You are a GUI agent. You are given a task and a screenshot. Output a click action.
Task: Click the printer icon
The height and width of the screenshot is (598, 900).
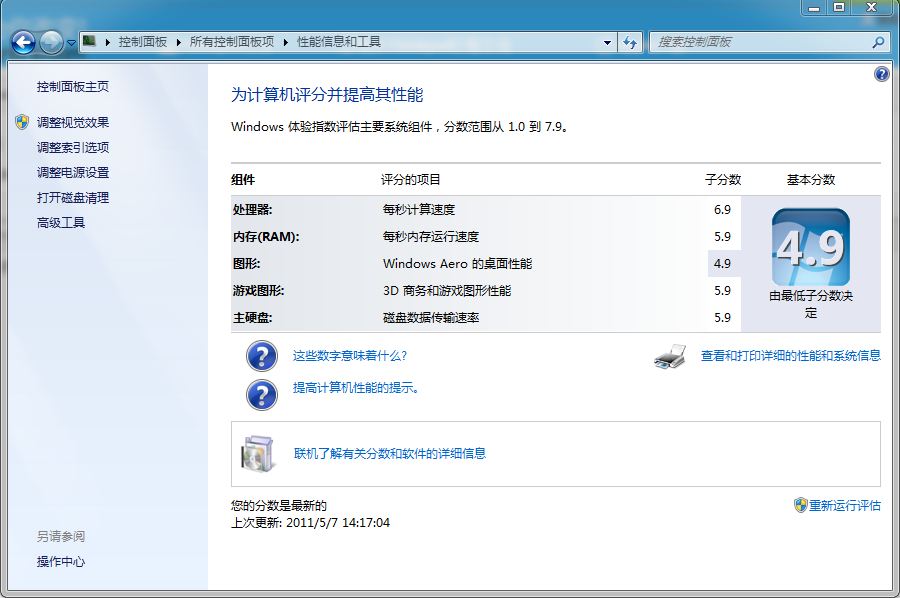(670, 356)
